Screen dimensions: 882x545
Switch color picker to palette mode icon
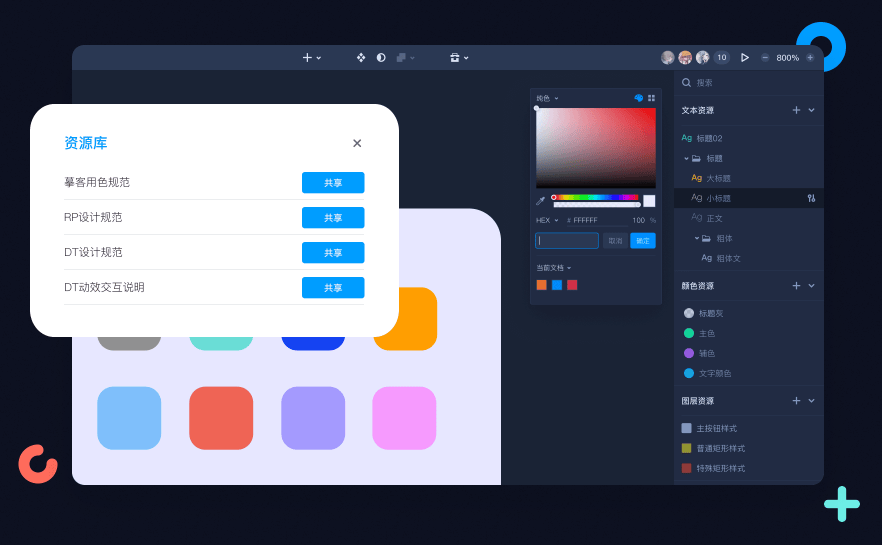(x=639, y=98)
